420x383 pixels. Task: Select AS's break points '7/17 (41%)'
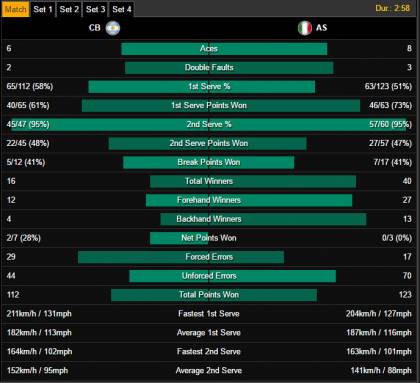tap(393, 163)
